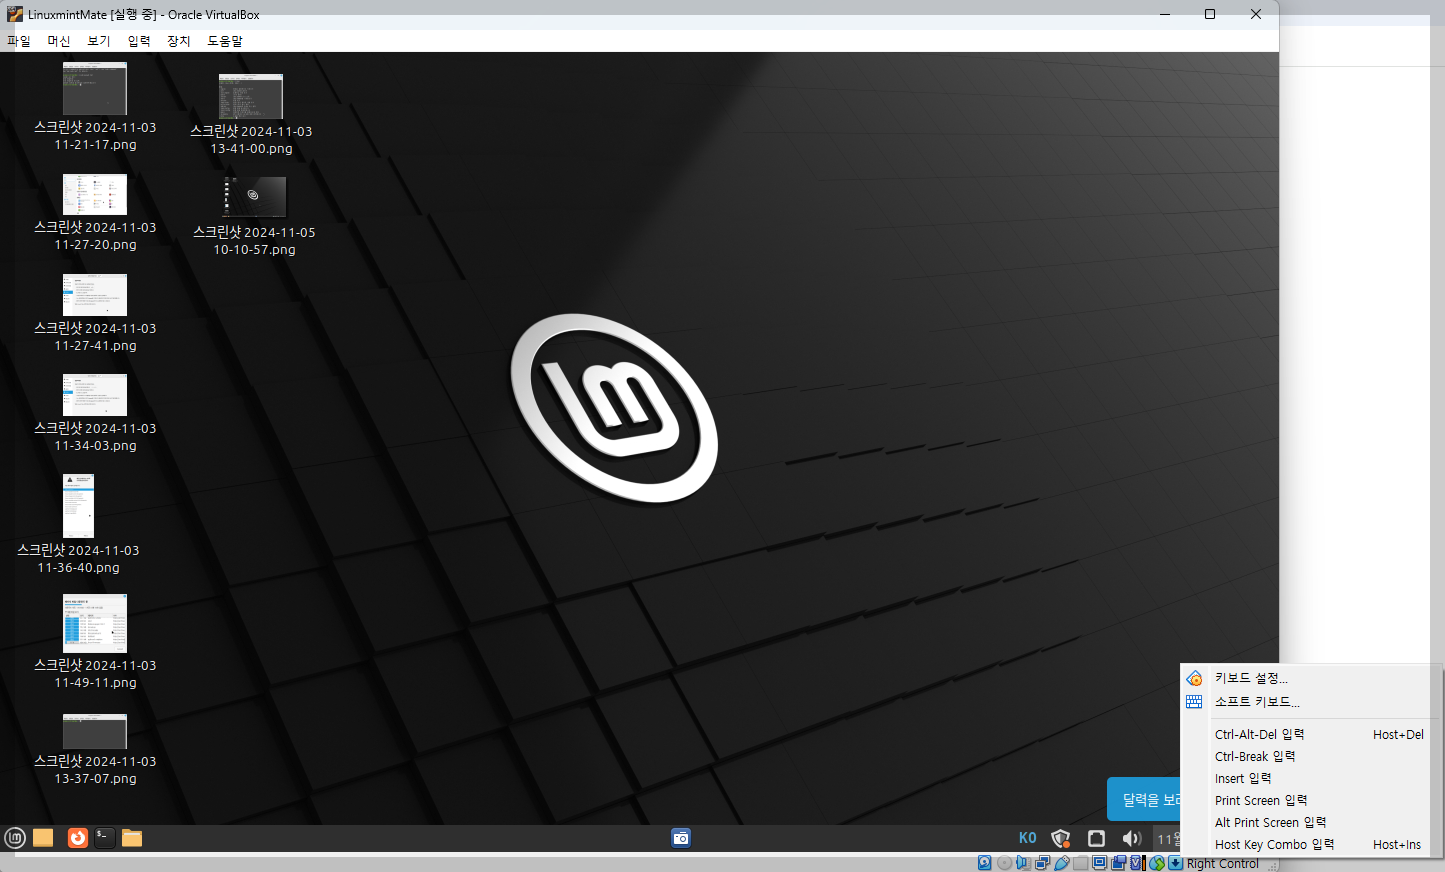Image resolution: width=1445 pixels, height=872 pixels.
Task: Click the network connection tray icon
Action: (1096, 838)
